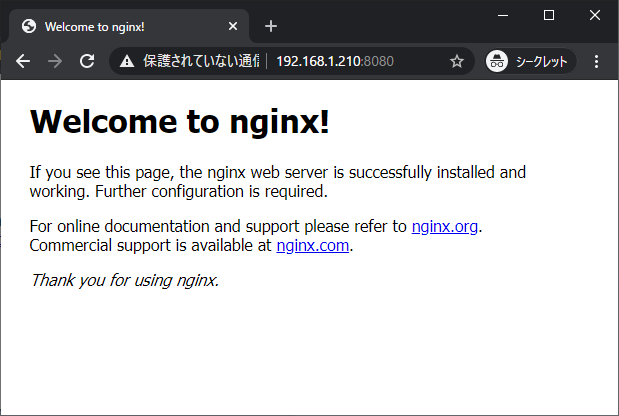
Task: Click 'Commercial support is available at' text
Action: 150,245
